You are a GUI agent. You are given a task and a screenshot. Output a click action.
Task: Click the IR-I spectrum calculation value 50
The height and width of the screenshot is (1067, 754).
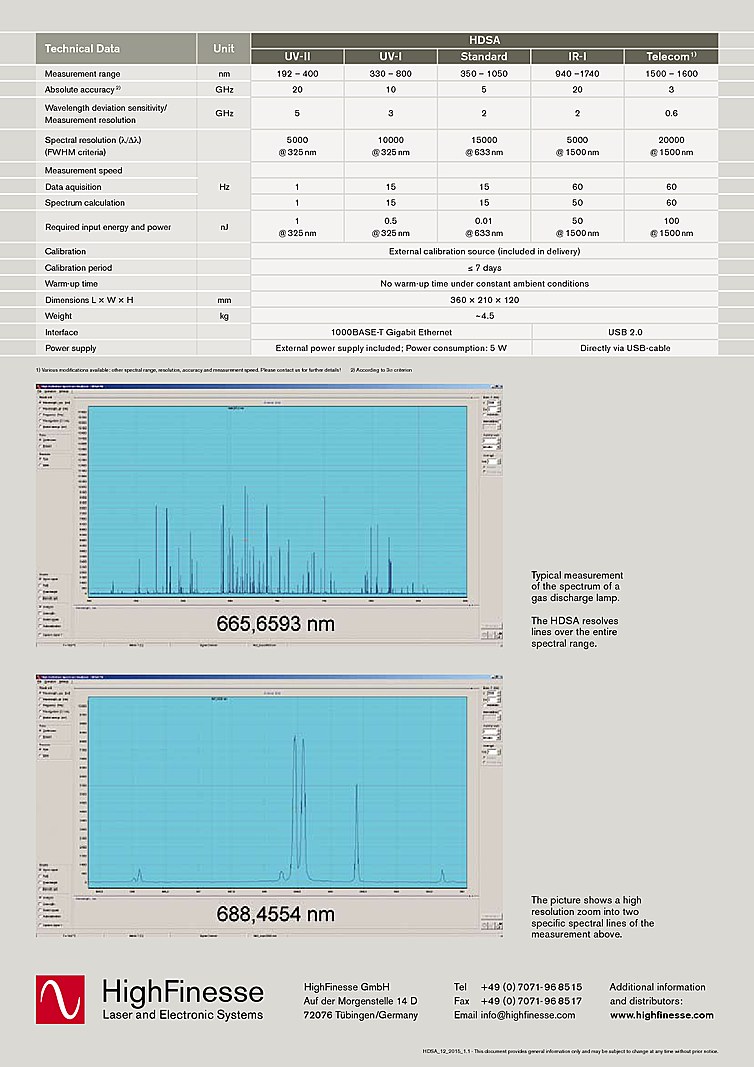(x=577, y=203)
